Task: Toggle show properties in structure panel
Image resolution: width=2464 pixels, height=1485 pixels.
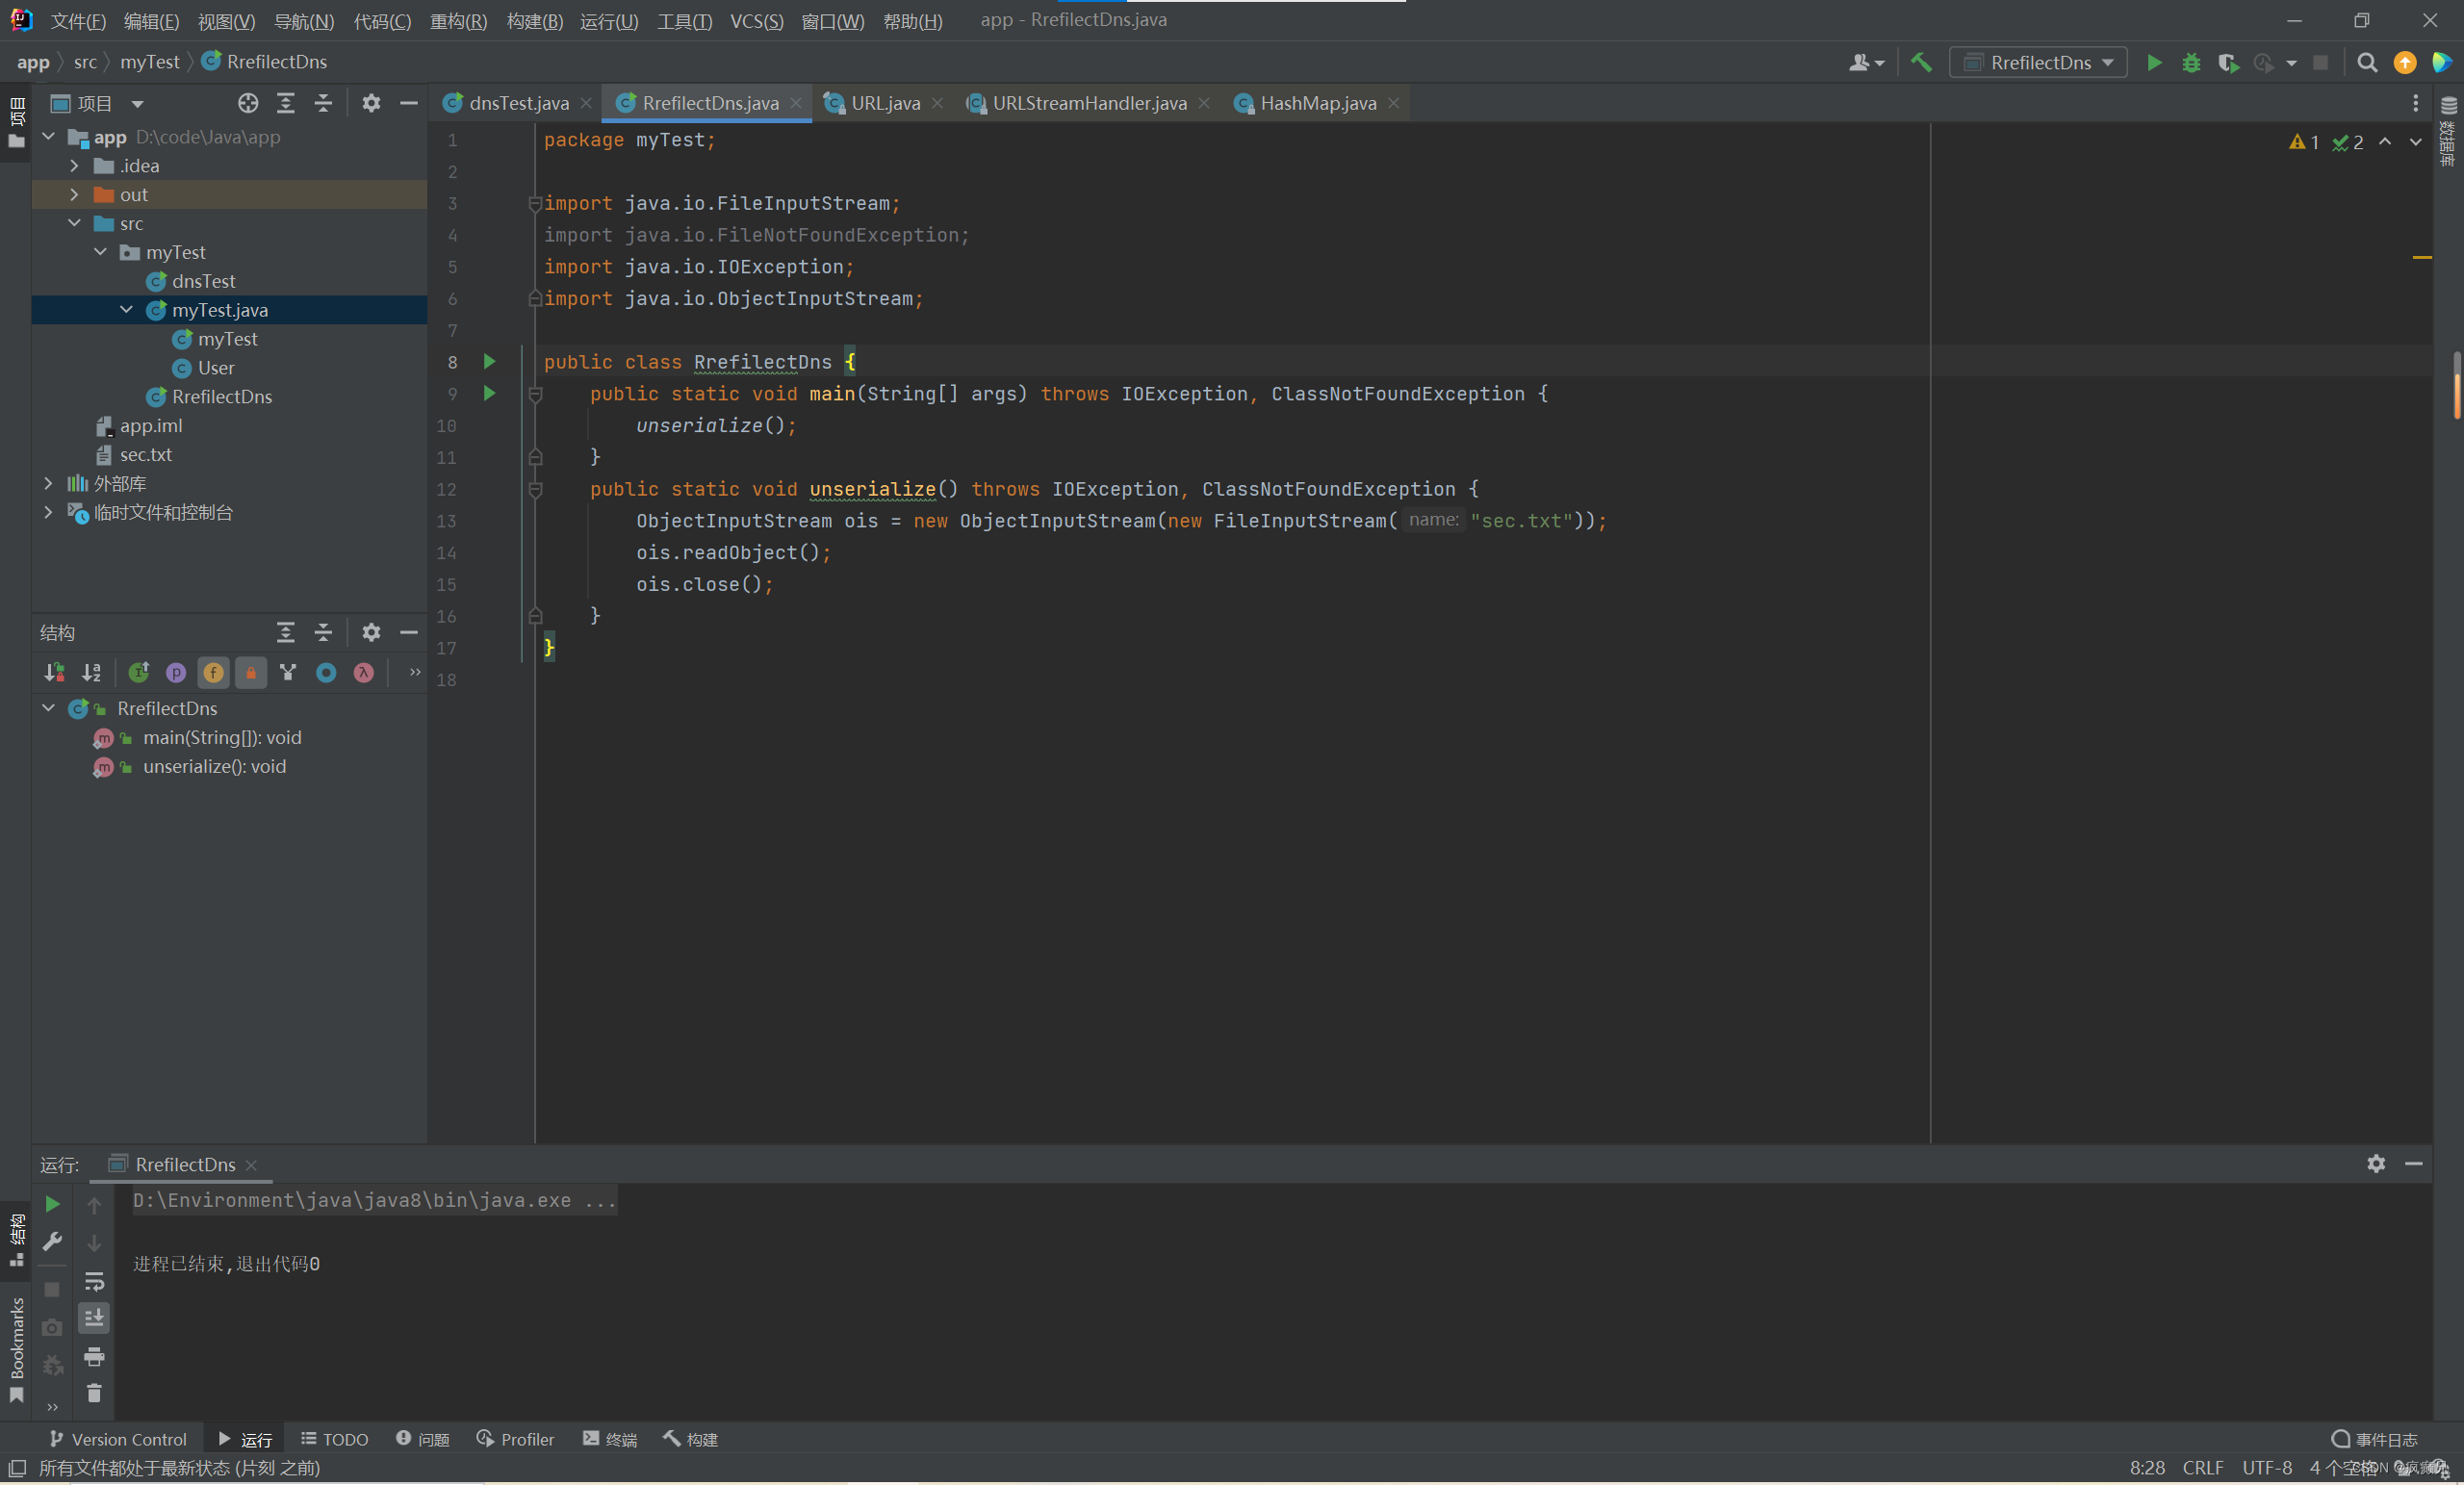Action: pos(176,673)
